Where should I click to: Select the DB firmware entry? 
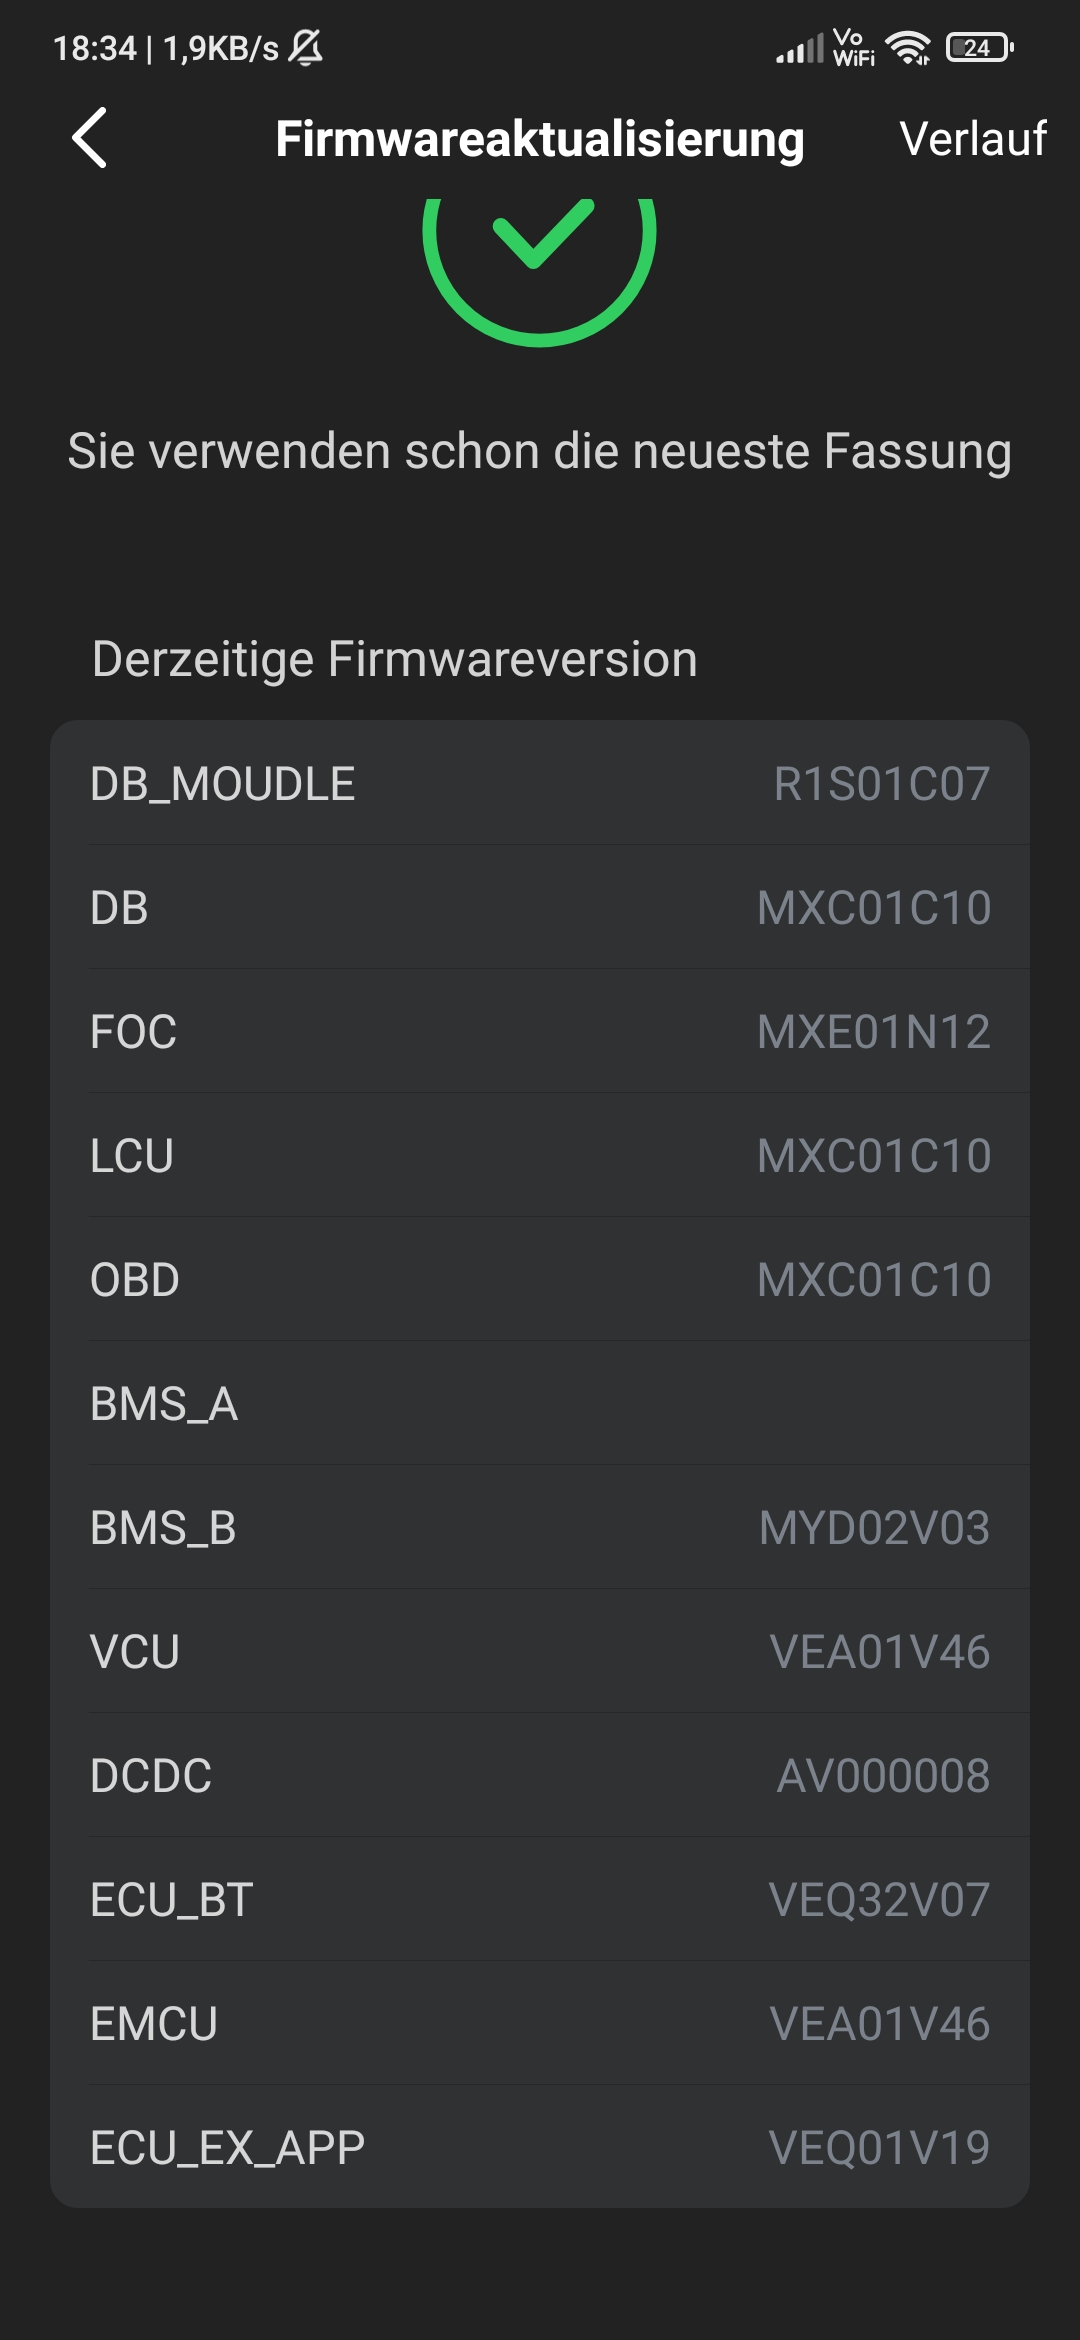point(540,907)
